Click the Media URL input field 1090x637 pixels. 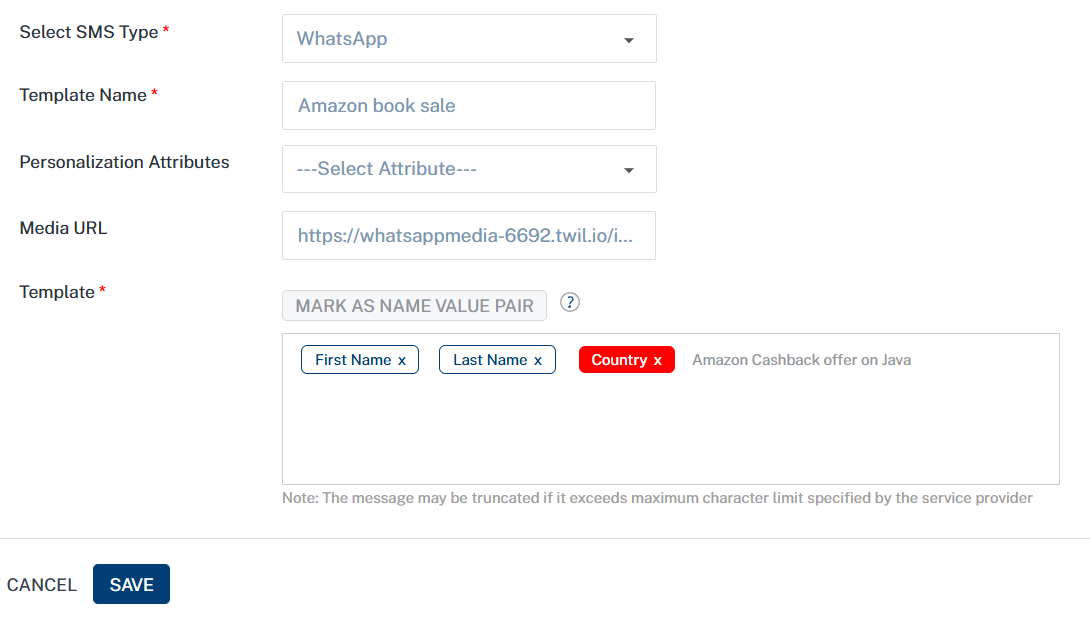(468, 236)
